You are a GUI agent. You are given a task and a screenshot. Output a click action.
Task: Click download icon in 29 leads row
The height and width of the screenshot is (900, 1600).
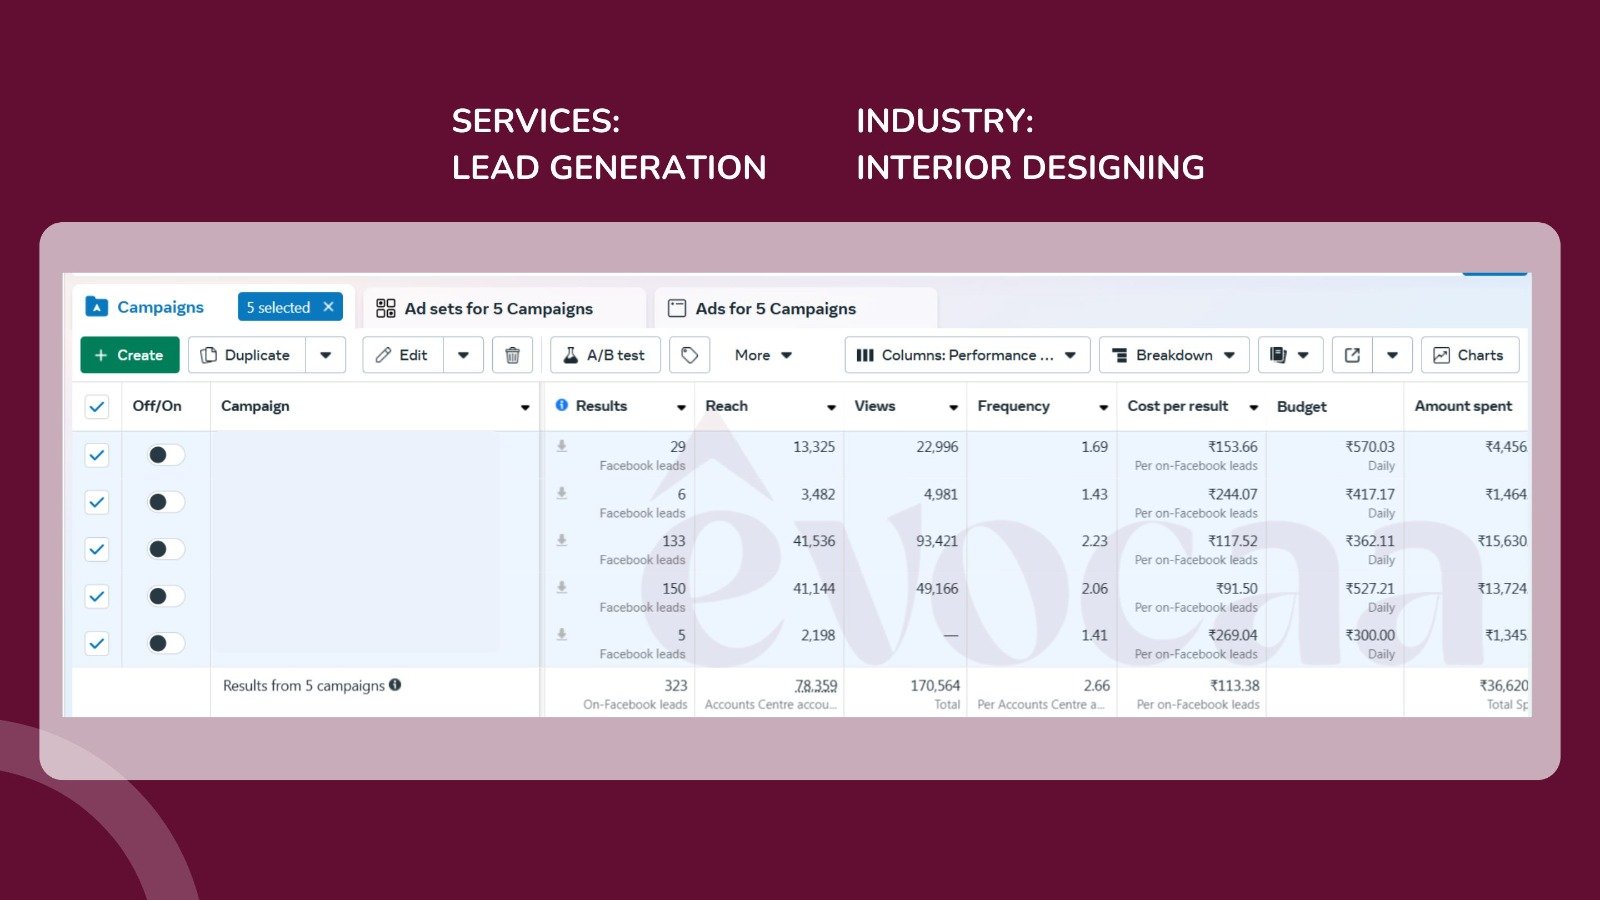point(562,446)
